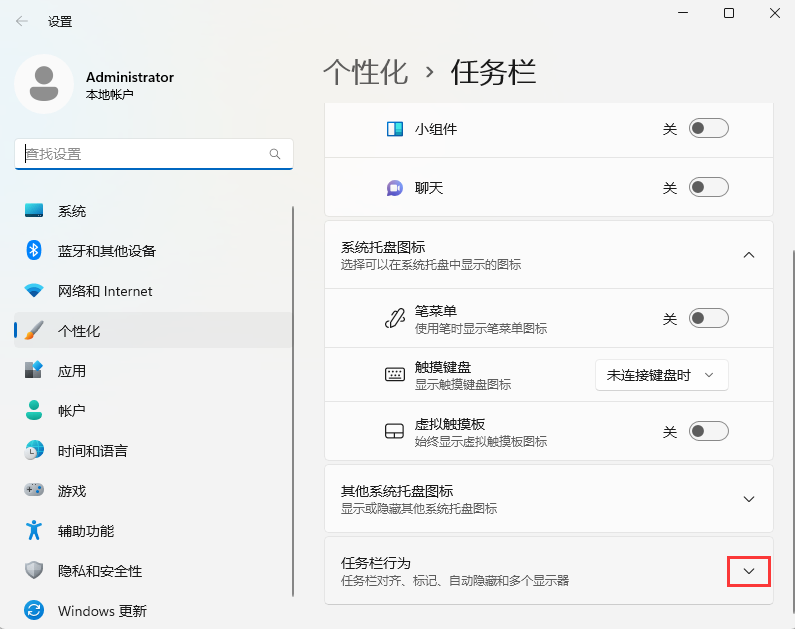Select the 应用 settings category
This screenshot has width=795, height=629.
[153, 371]
